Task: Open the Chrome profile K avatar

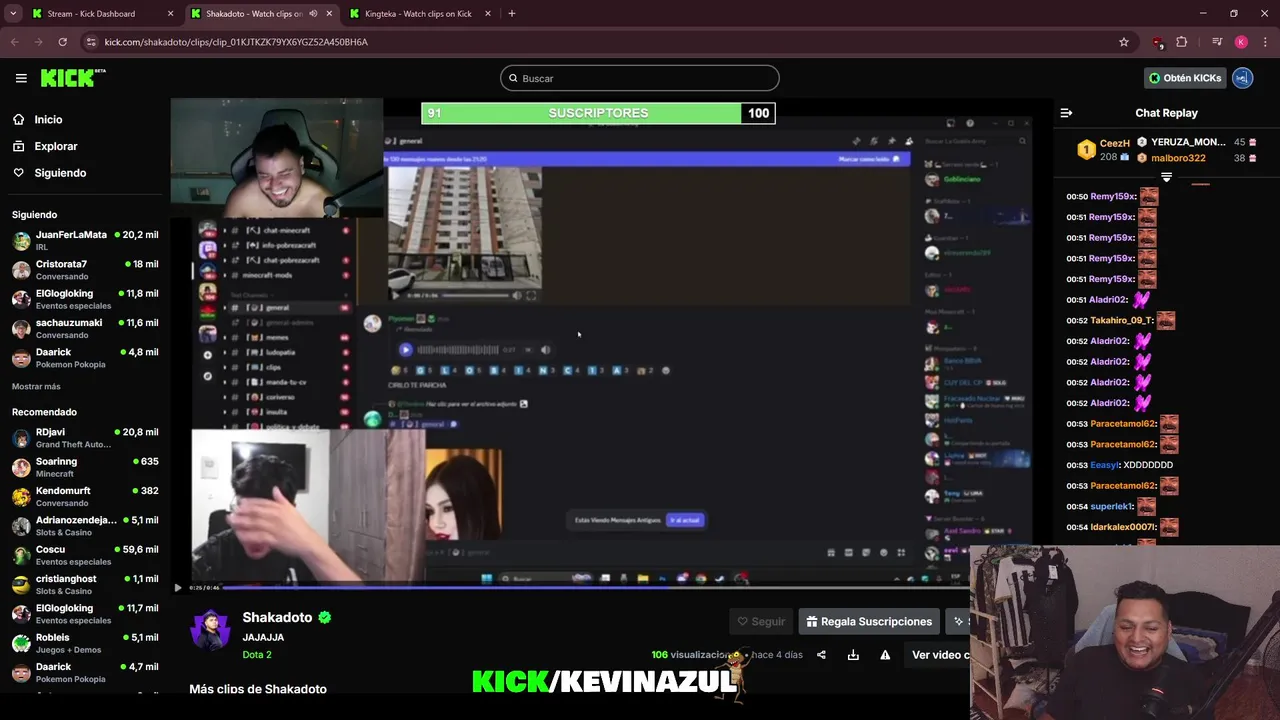Action: [x=1241, y=42]
